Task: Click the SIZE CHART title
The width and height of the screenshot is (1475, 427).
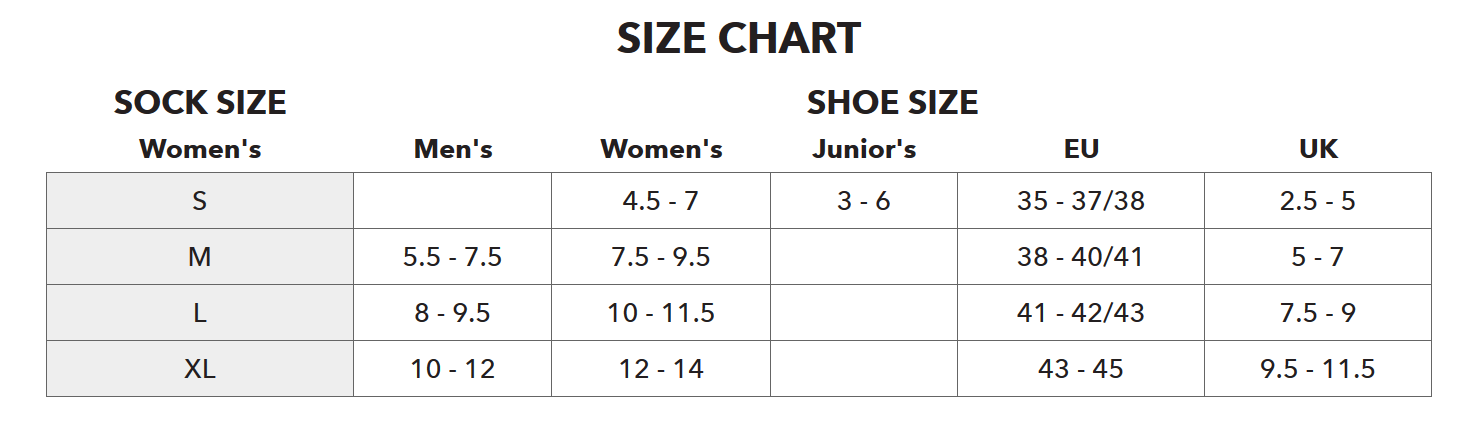Action: click(738, 39)
